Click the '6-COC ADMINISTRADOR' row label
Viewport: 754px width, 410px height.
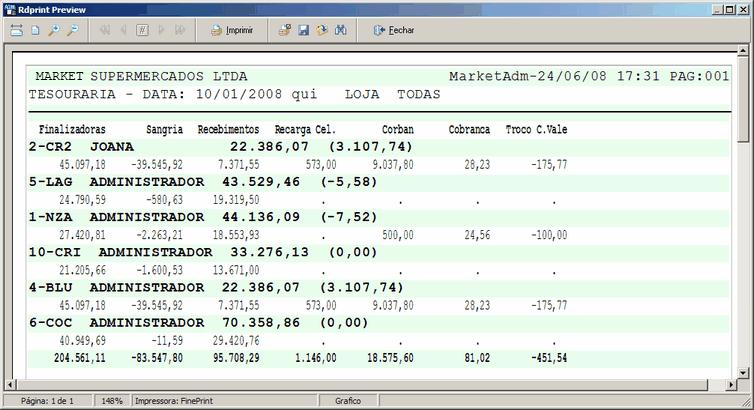[x=116, y=323]
